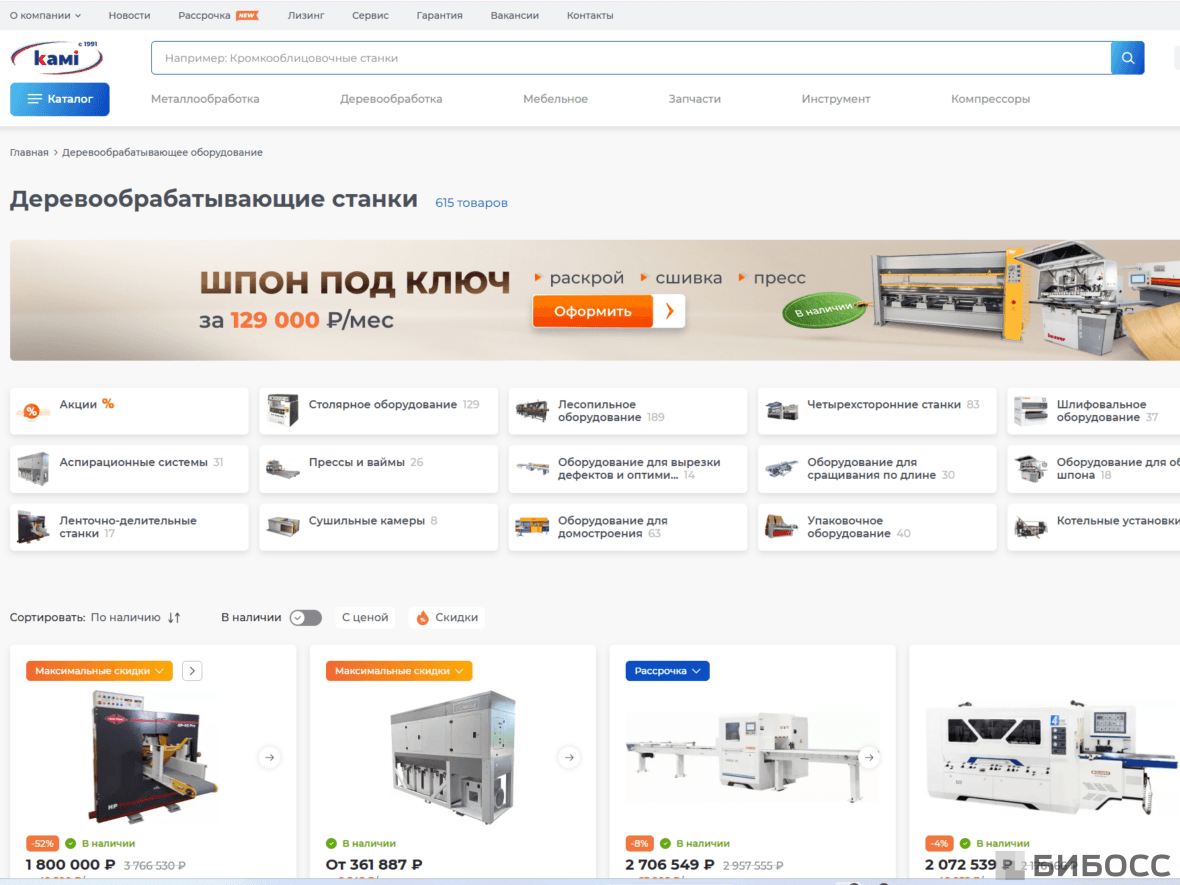Click the Четырехсторонние станки category icon
Image resolution: width=1180 pixels, height=885 pixels.
pos(781,411)
